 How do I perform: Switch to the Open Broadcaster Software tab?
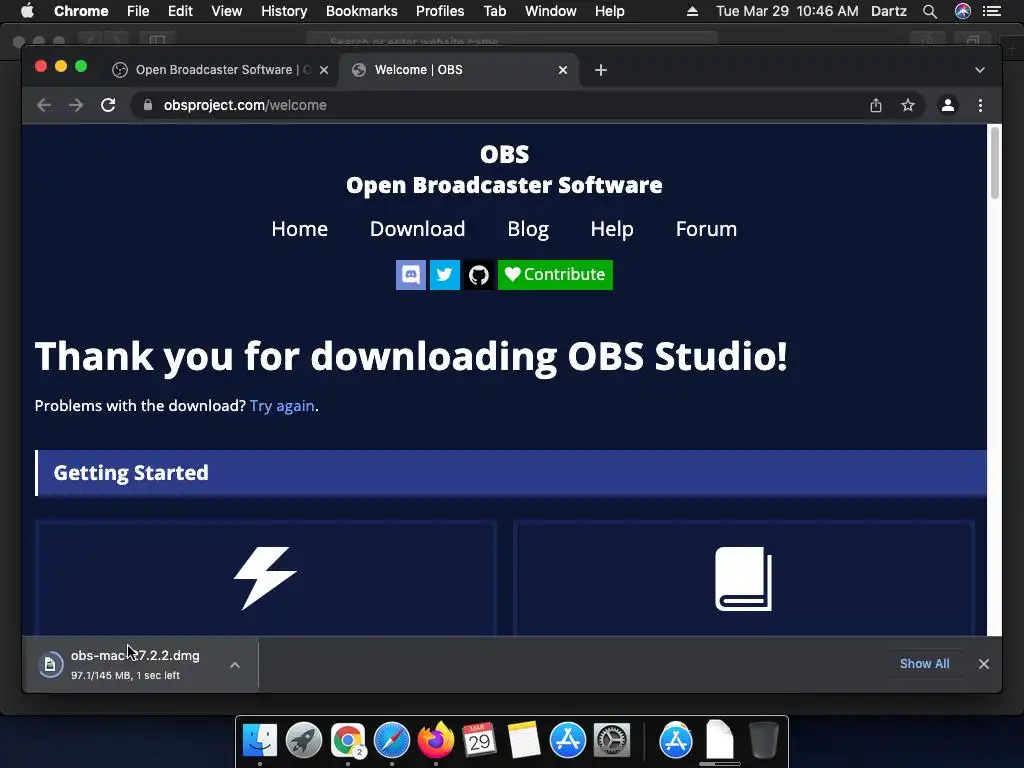click(x=220, y=70)
